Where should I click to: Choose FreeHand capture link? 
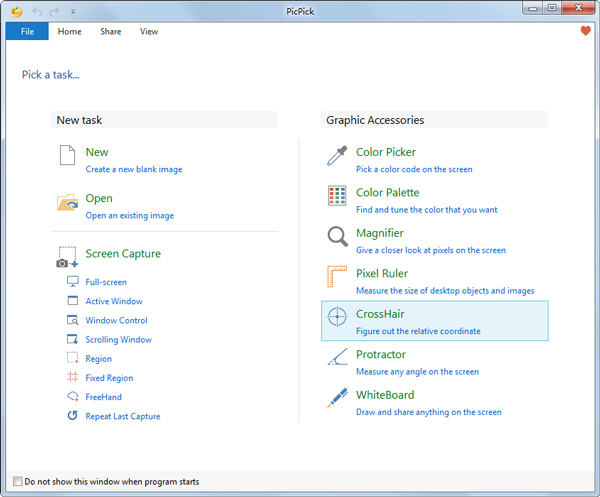coord(104,397)
